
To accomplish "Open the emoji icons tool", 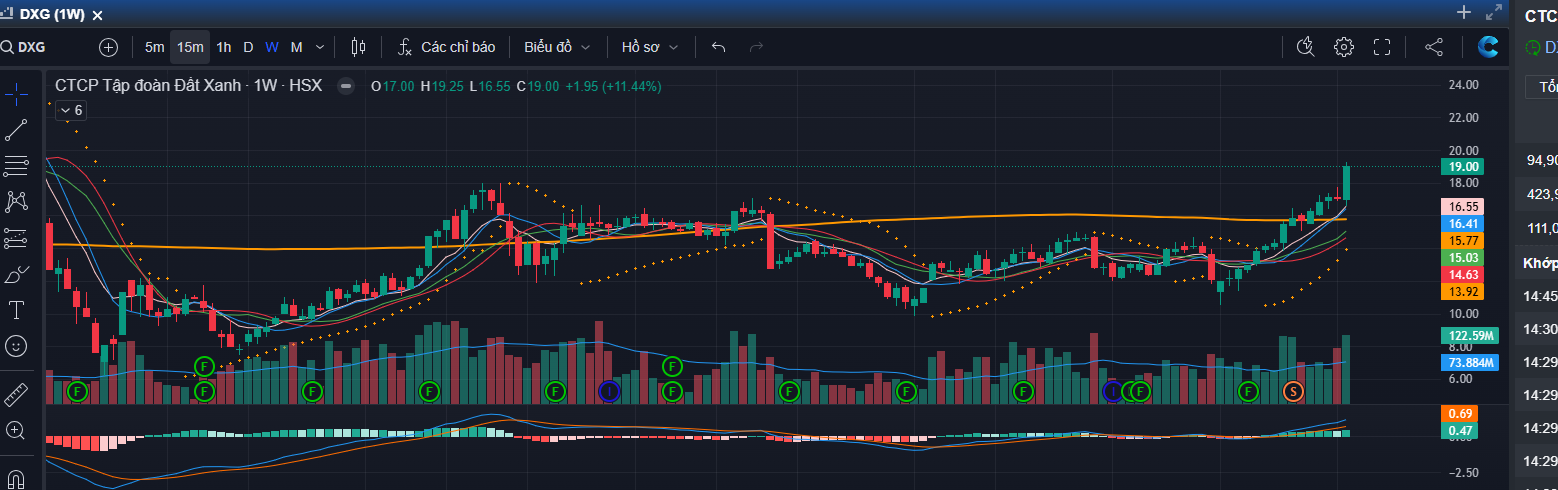I will [x=16, y=346].
